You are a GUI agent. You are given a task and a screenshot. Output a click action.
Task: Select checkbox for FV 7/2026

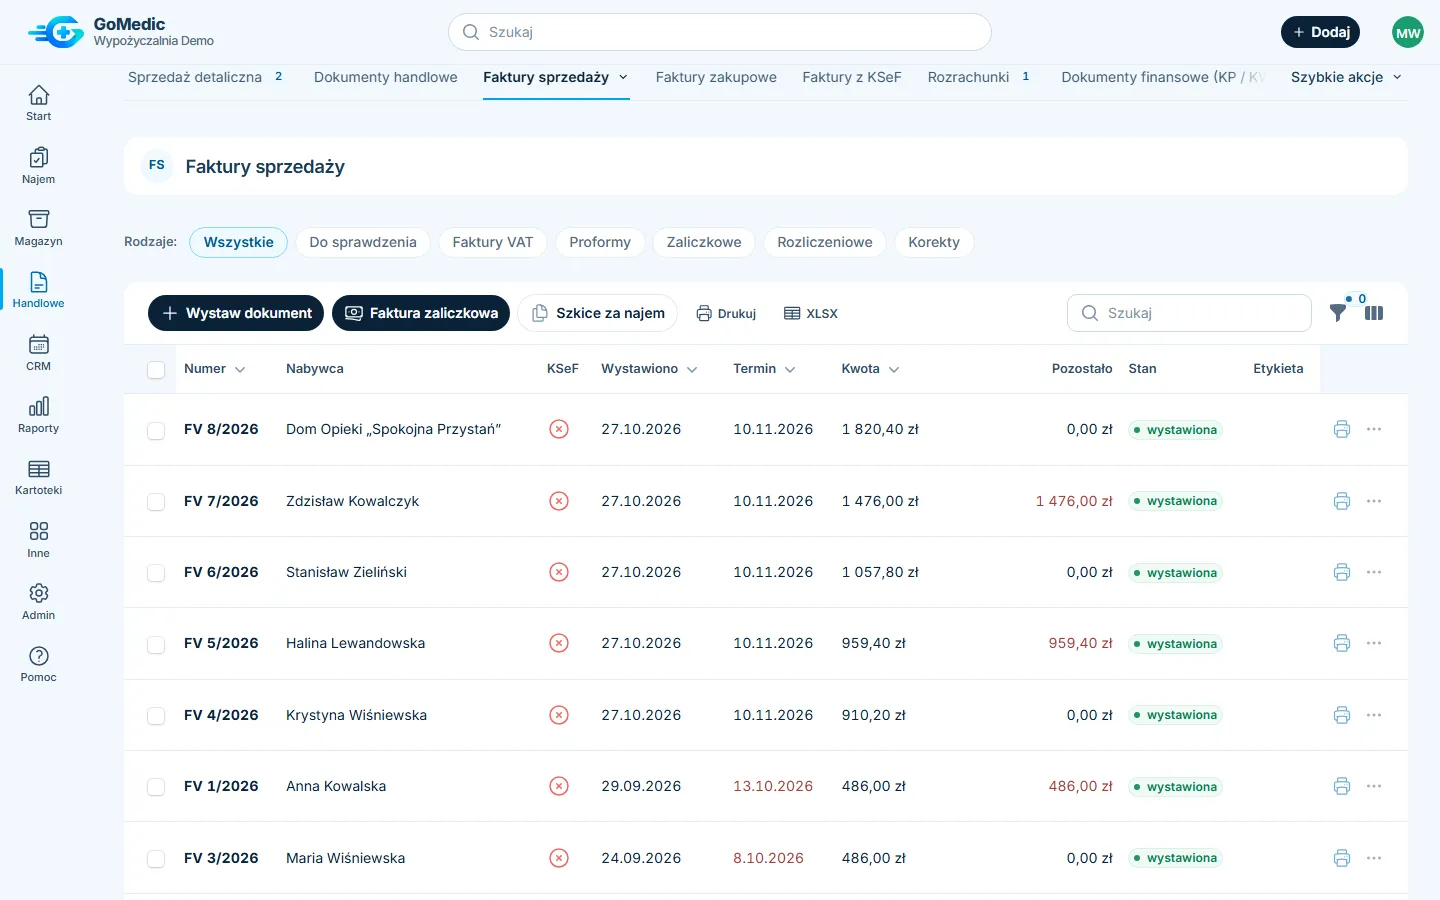156,502
